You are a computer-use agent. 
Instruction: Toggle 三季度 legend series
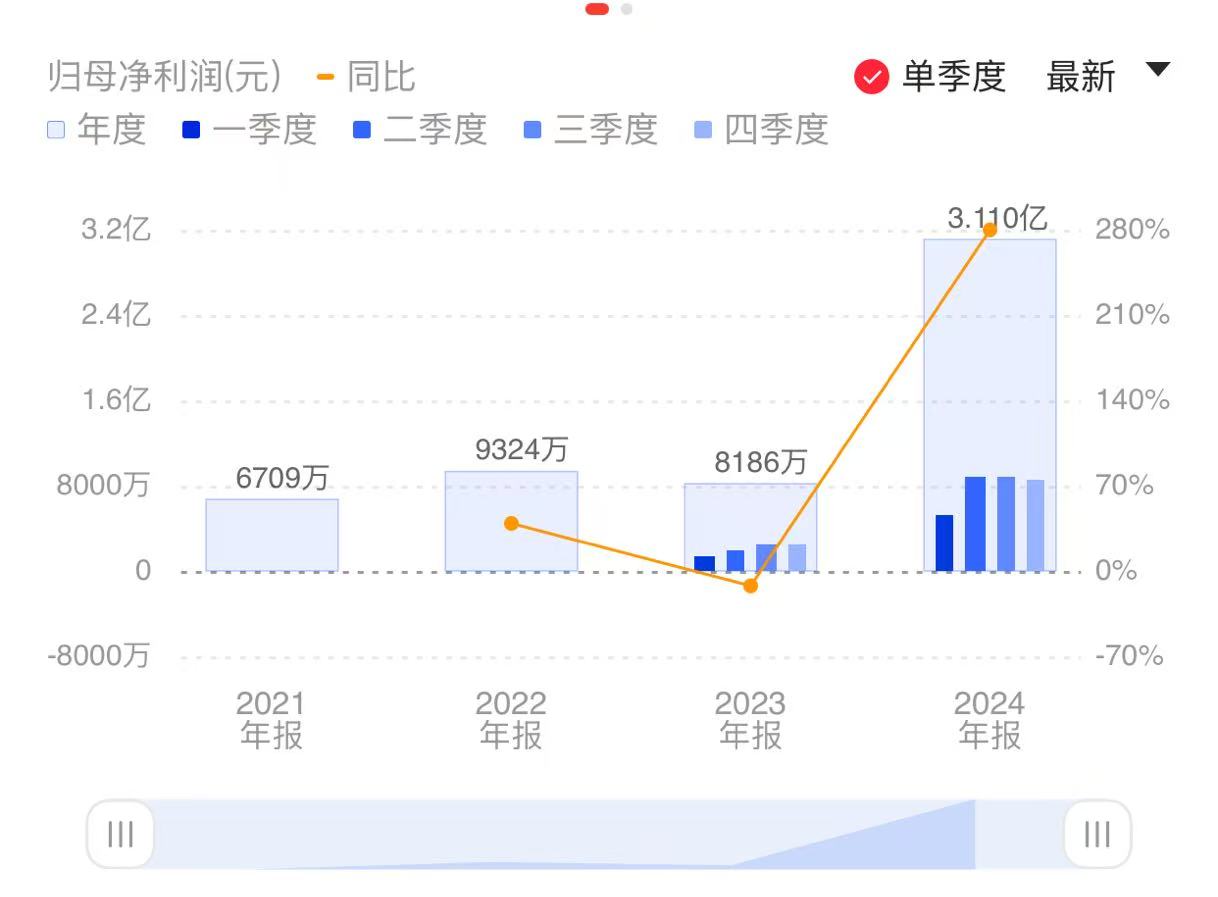coord(591,130)
